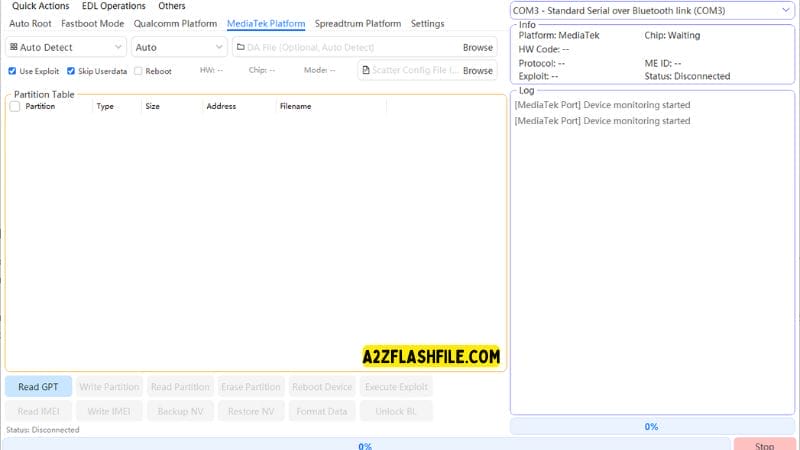
Task: Click the Execute Exploit button
Action: coord(396,387)
